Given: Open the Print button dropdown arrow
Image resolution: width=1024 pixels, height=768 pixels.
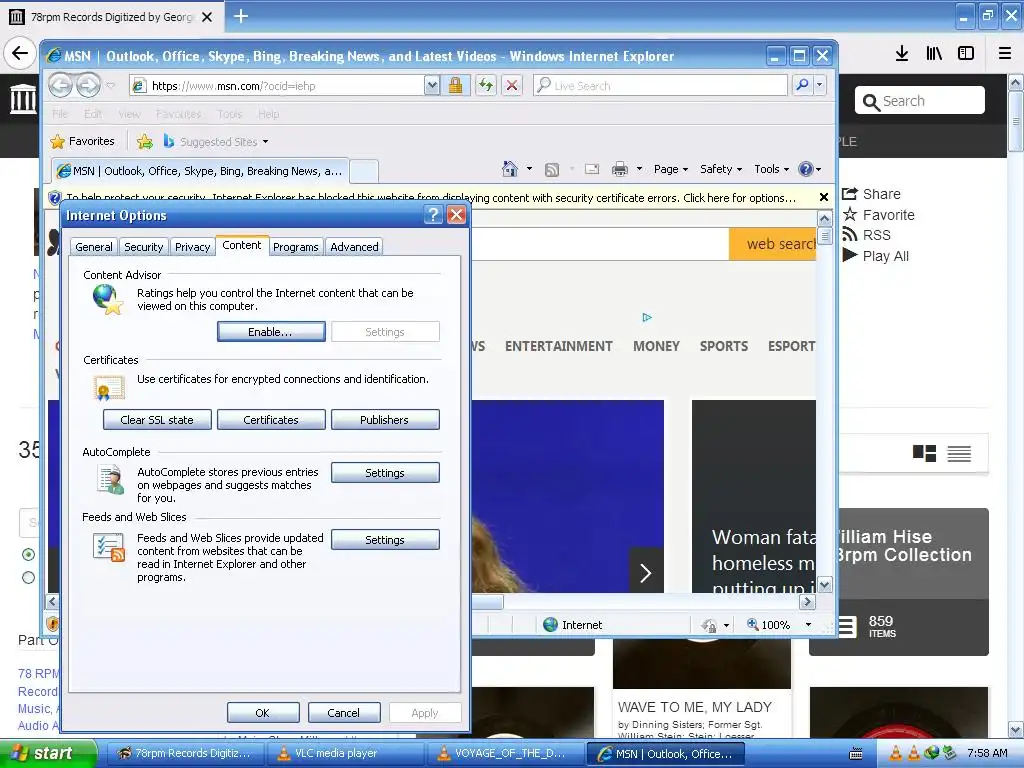Looking at the screenshot, I should (639, 169).
